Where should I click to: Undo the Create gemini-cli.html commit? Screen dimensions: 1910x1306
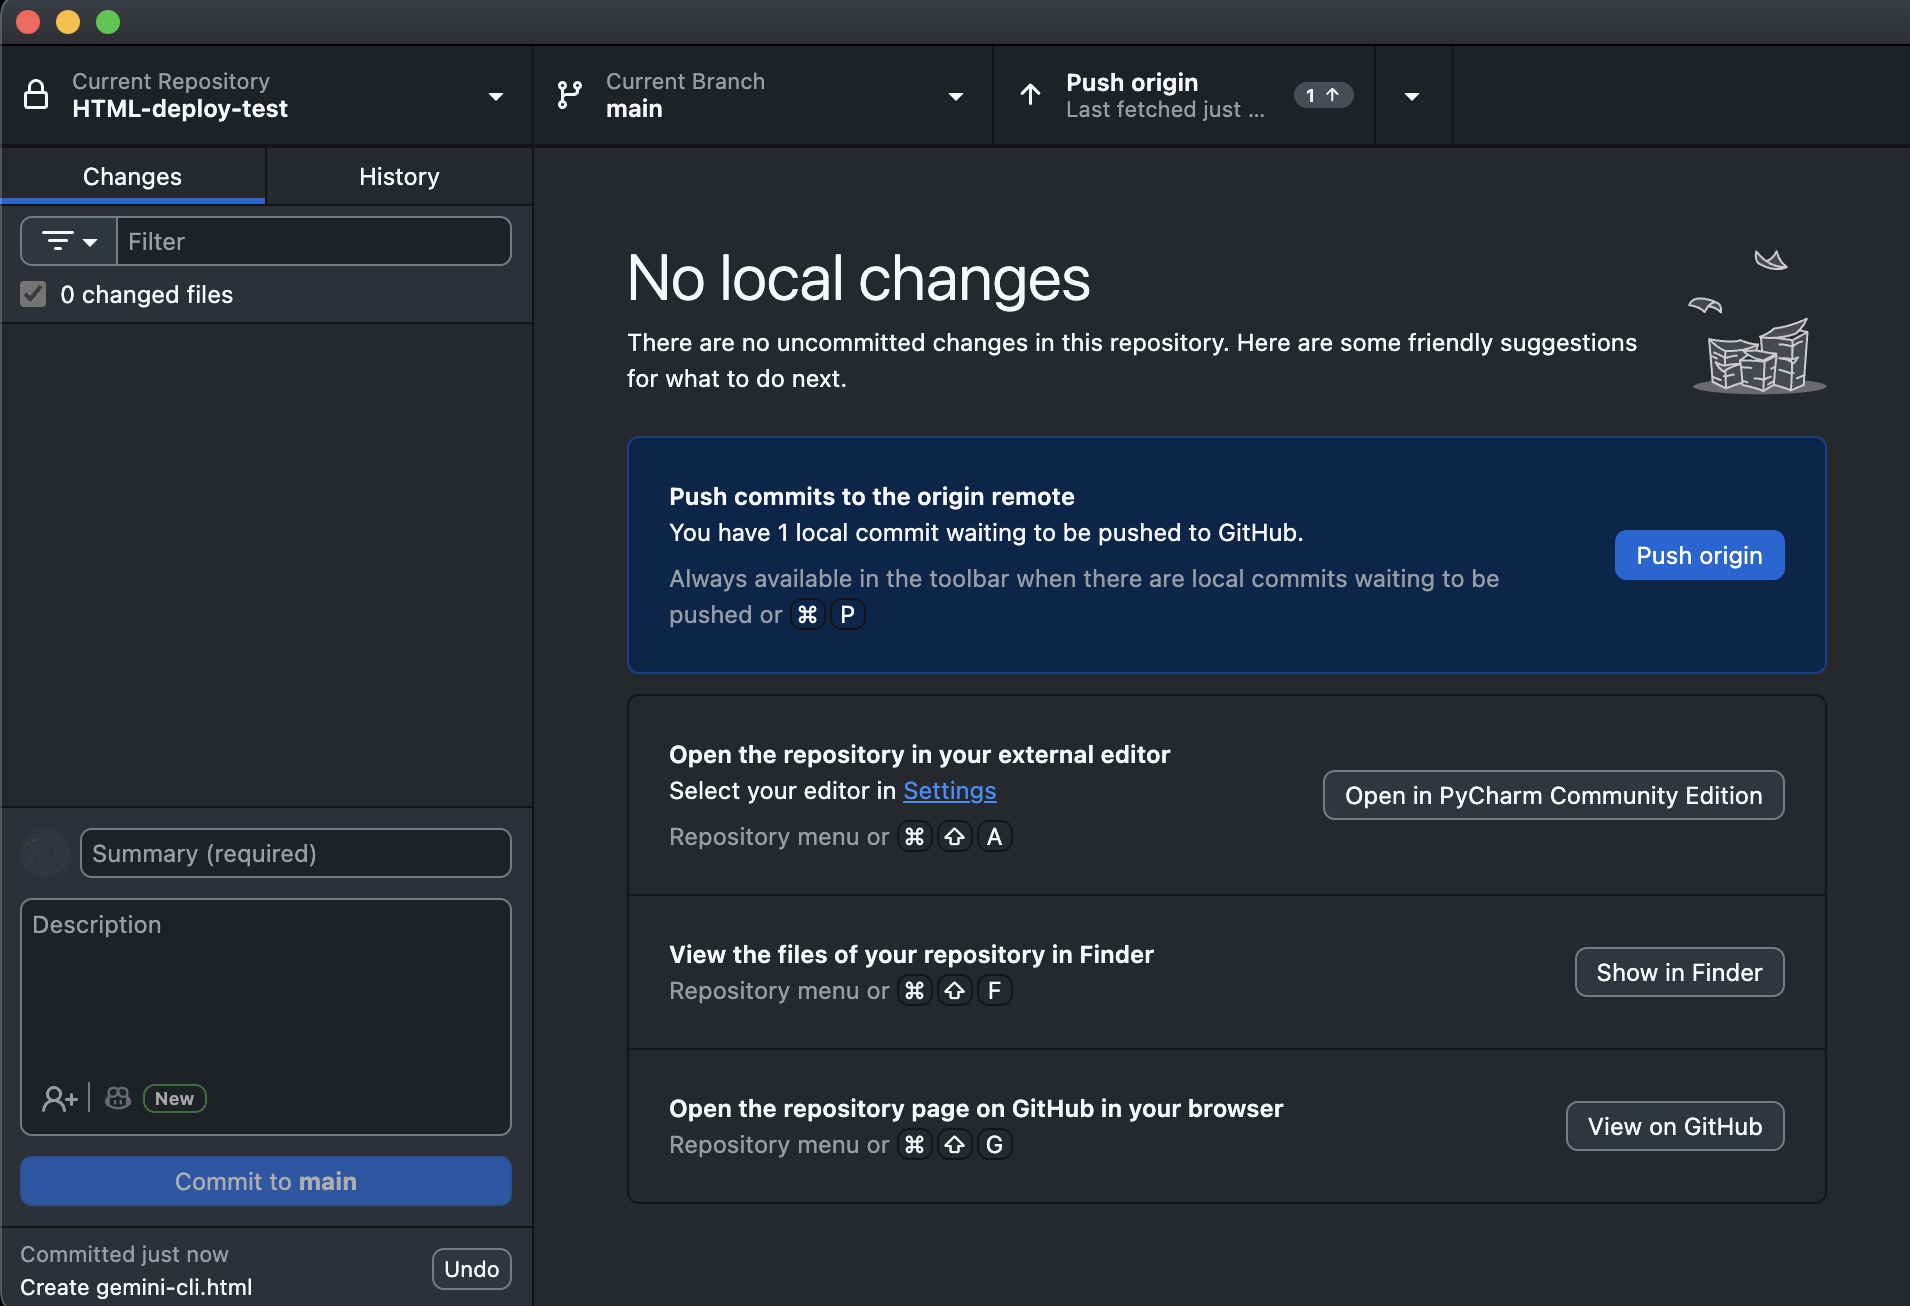(471, 1268)
